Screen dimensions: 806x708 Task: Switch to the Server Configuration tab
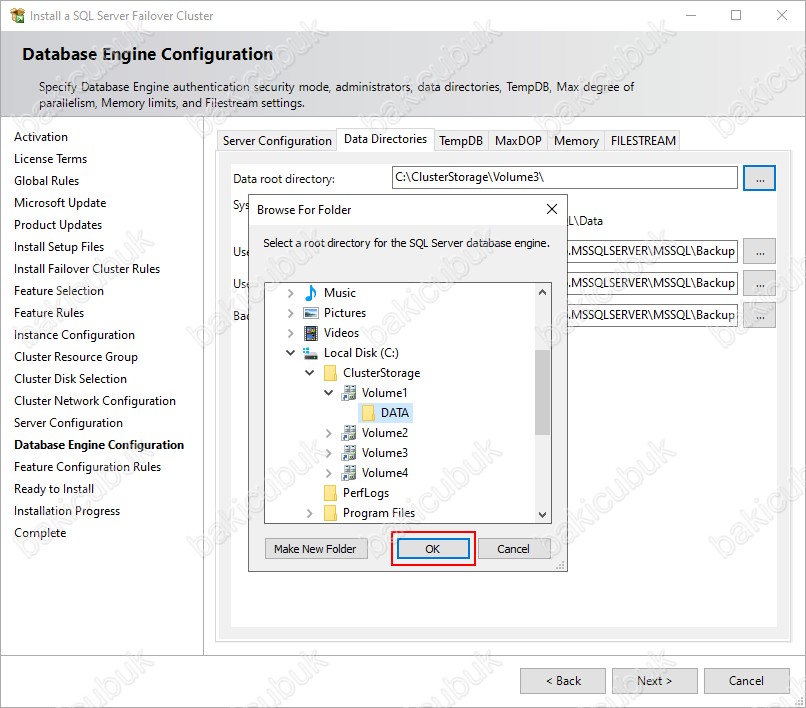(x=277, y=141)
